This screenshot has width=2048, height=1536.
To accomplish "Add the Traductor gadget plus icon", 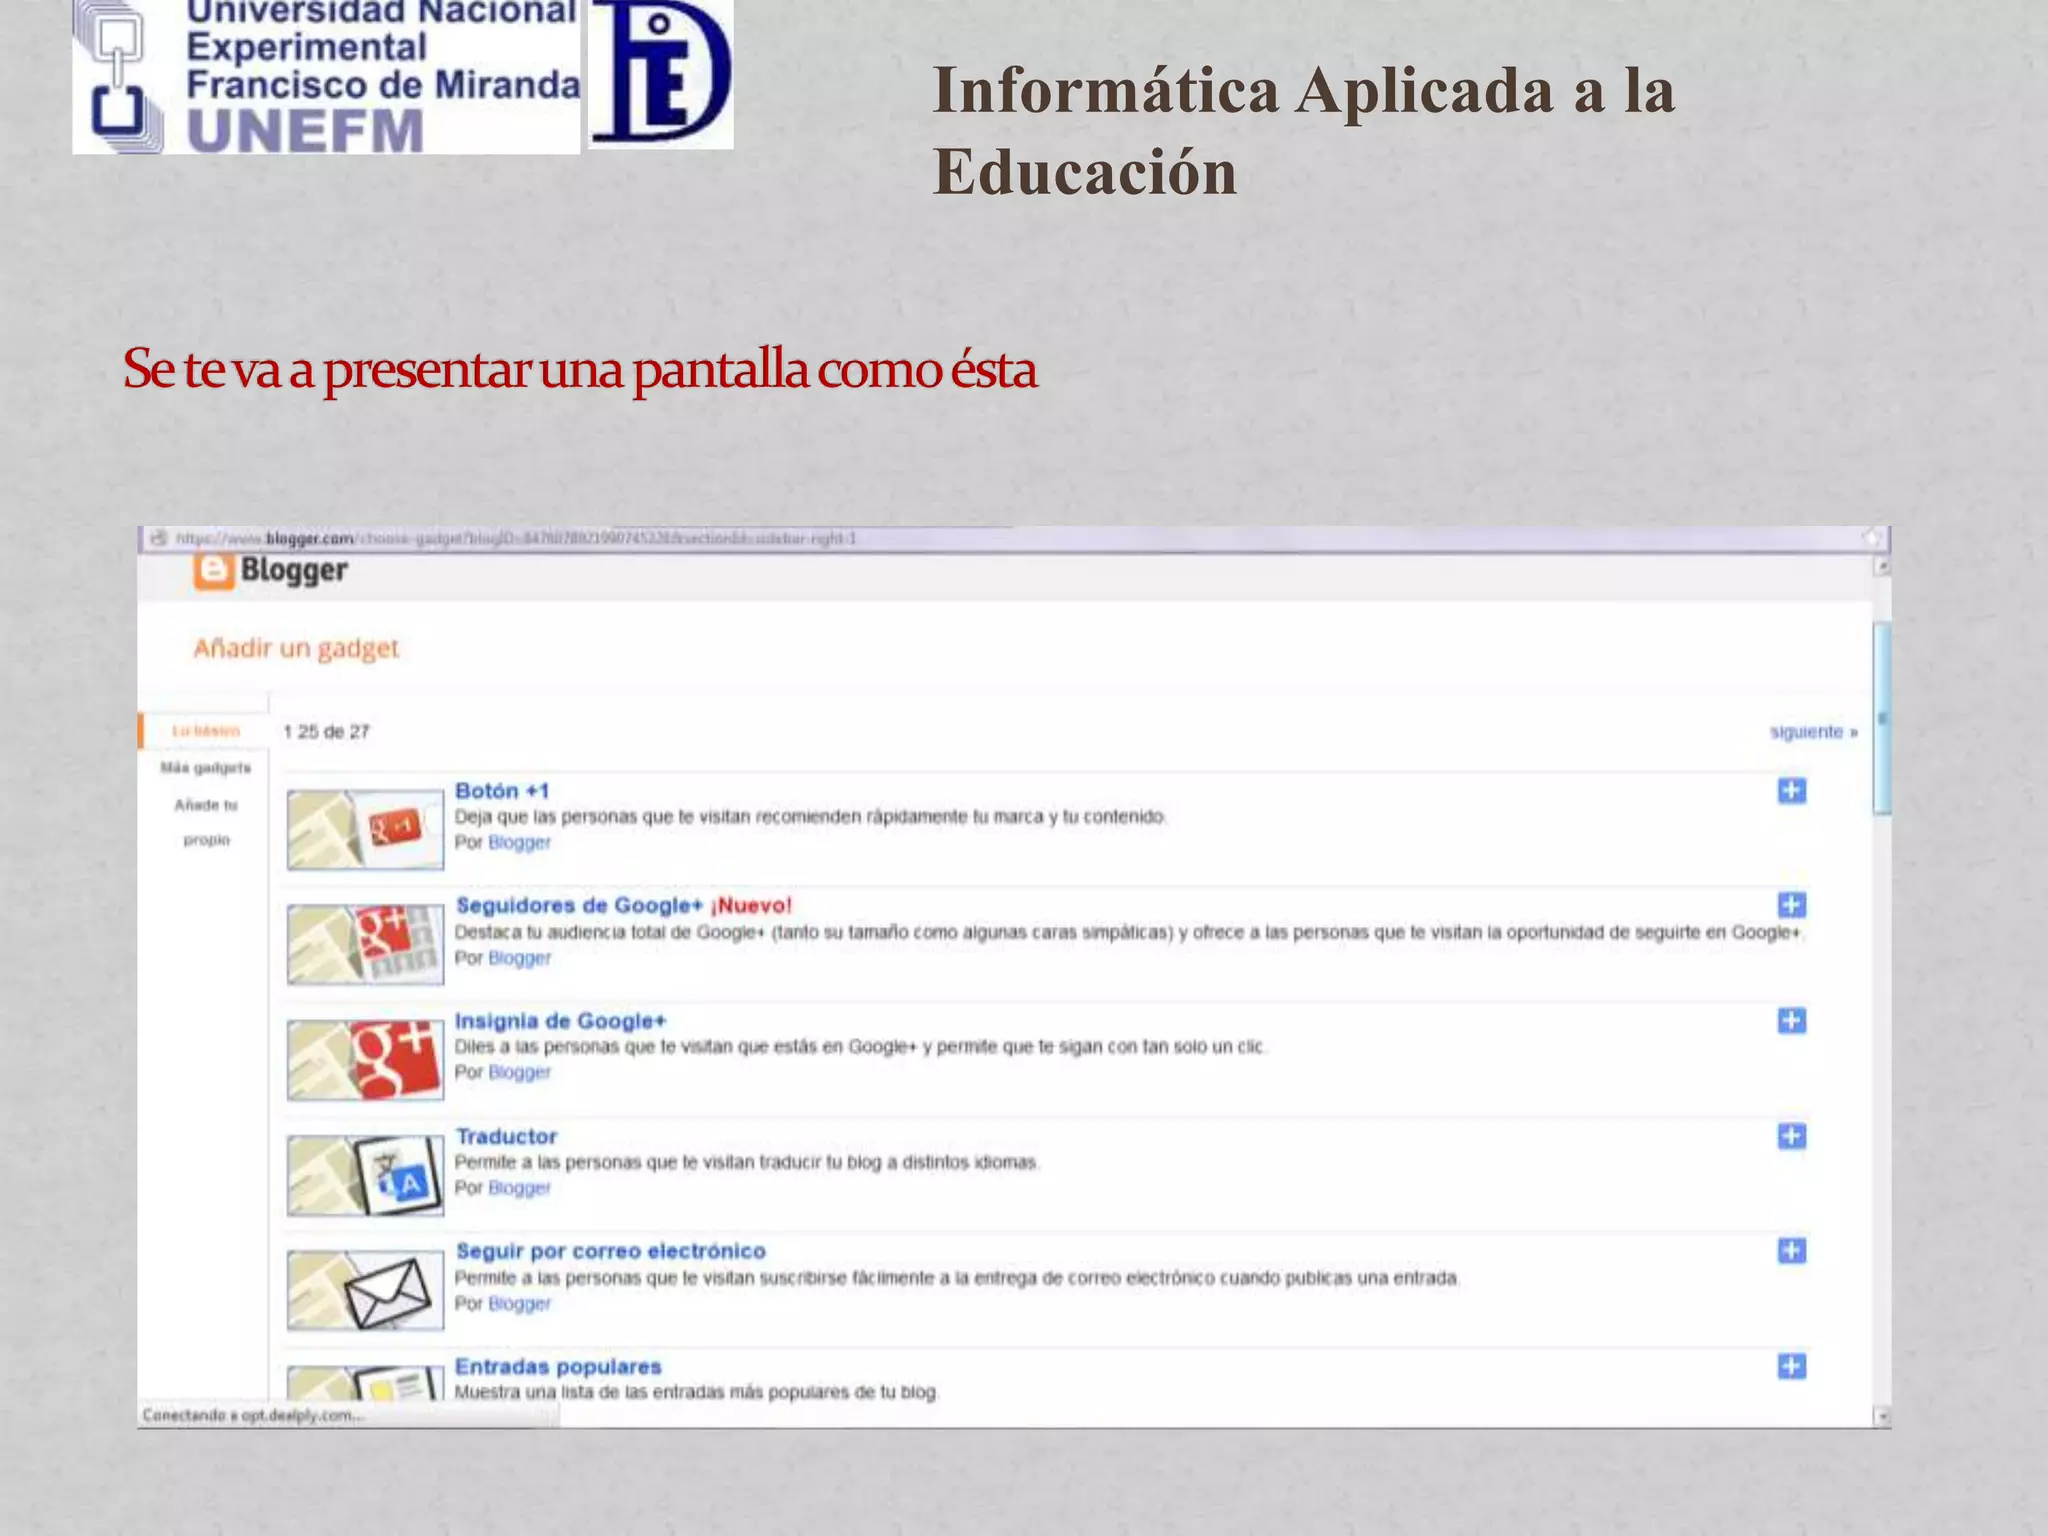I will [1791, 1136].
